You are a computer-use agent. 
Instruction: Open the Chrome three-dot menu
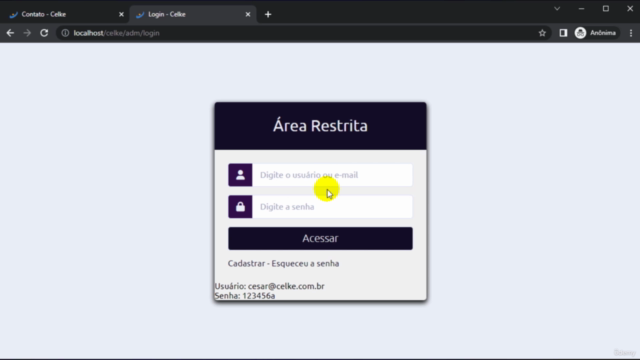631,33
